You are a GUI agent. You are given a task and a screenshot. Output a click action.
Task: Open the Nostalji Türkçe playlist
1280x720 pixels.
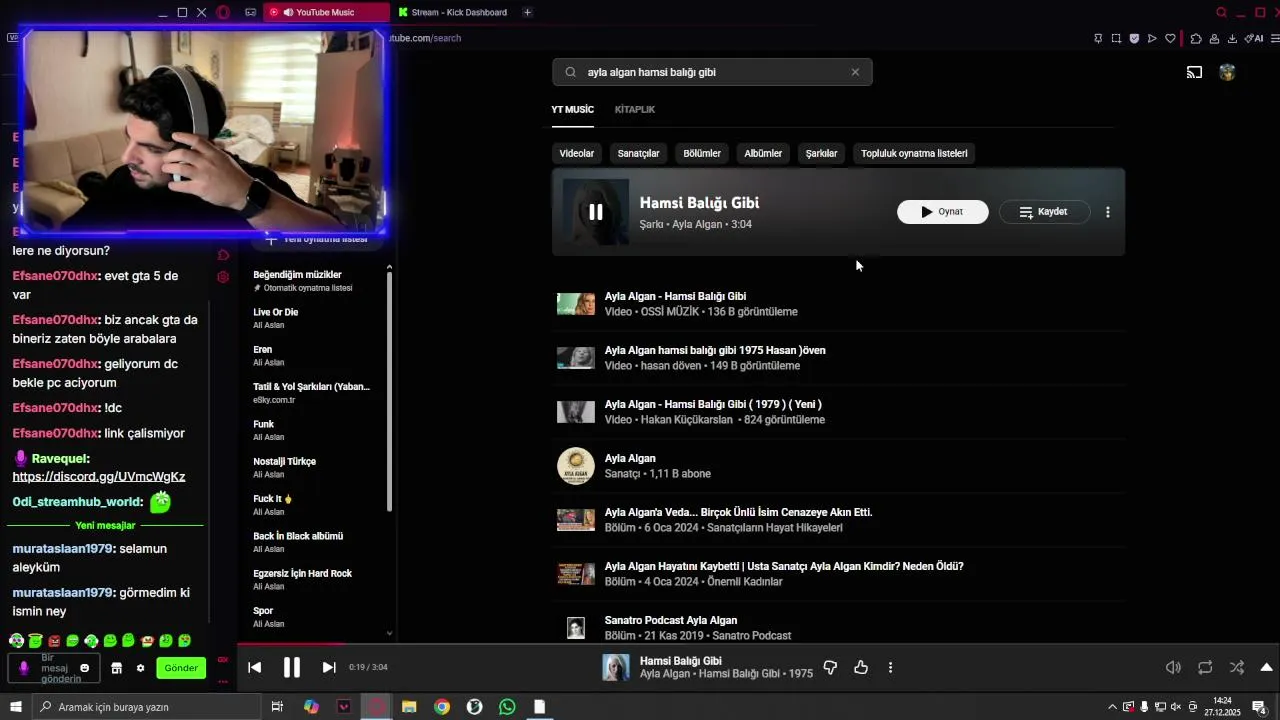(315, 467)
